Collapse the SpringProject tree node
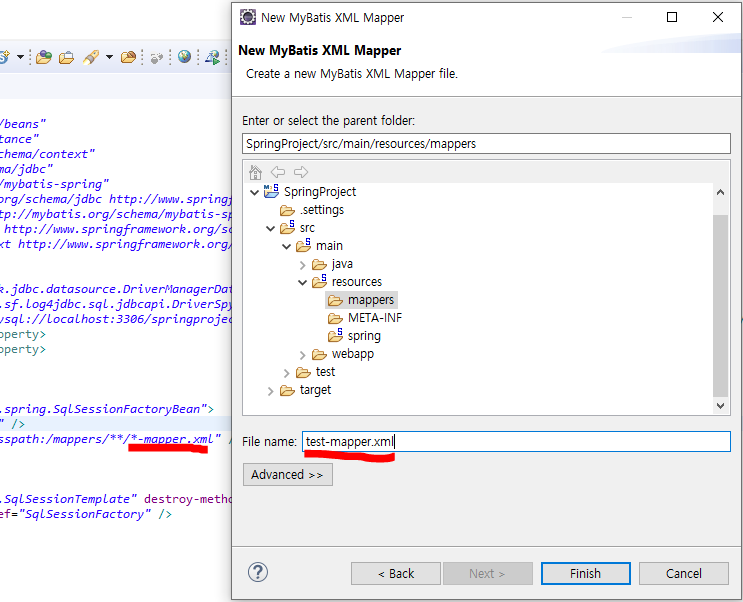This screenshot has width=743, height=602. pos(254,192)
